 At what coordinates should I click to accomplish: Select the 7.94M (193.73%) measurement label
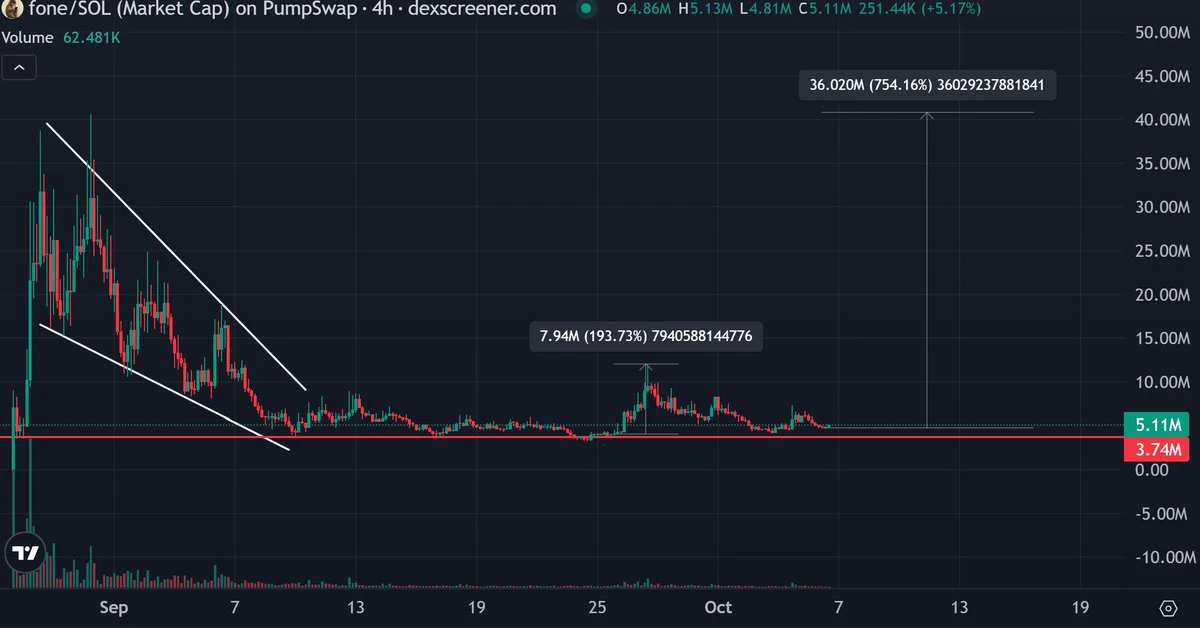point(646,337)
